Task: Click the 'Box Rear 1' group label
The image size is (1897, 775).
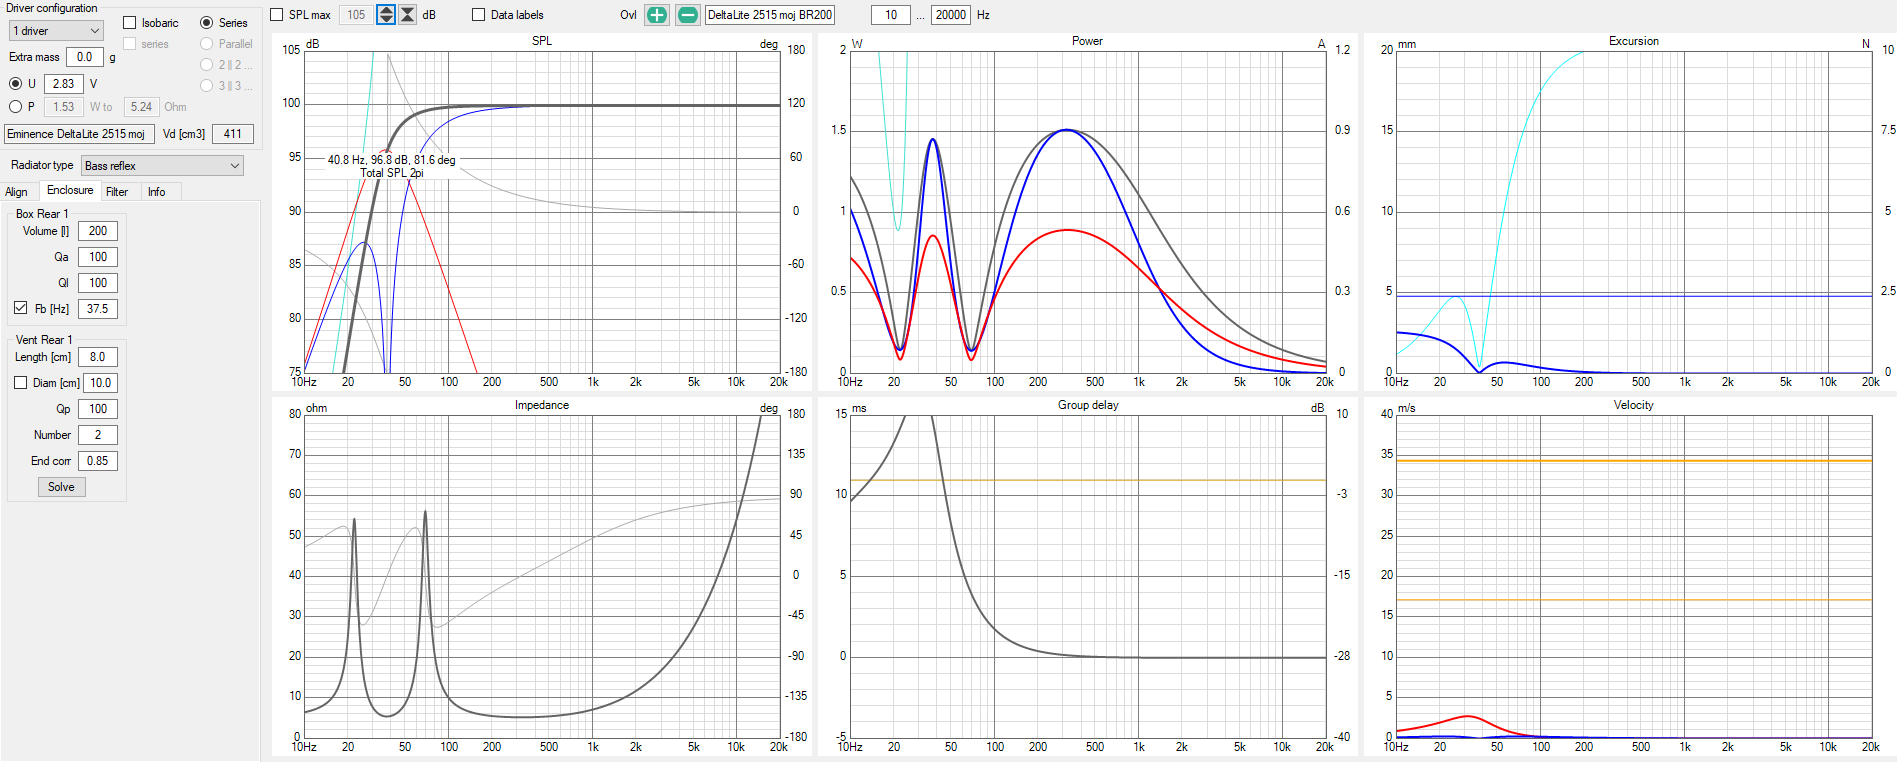Action: [42, 214]
